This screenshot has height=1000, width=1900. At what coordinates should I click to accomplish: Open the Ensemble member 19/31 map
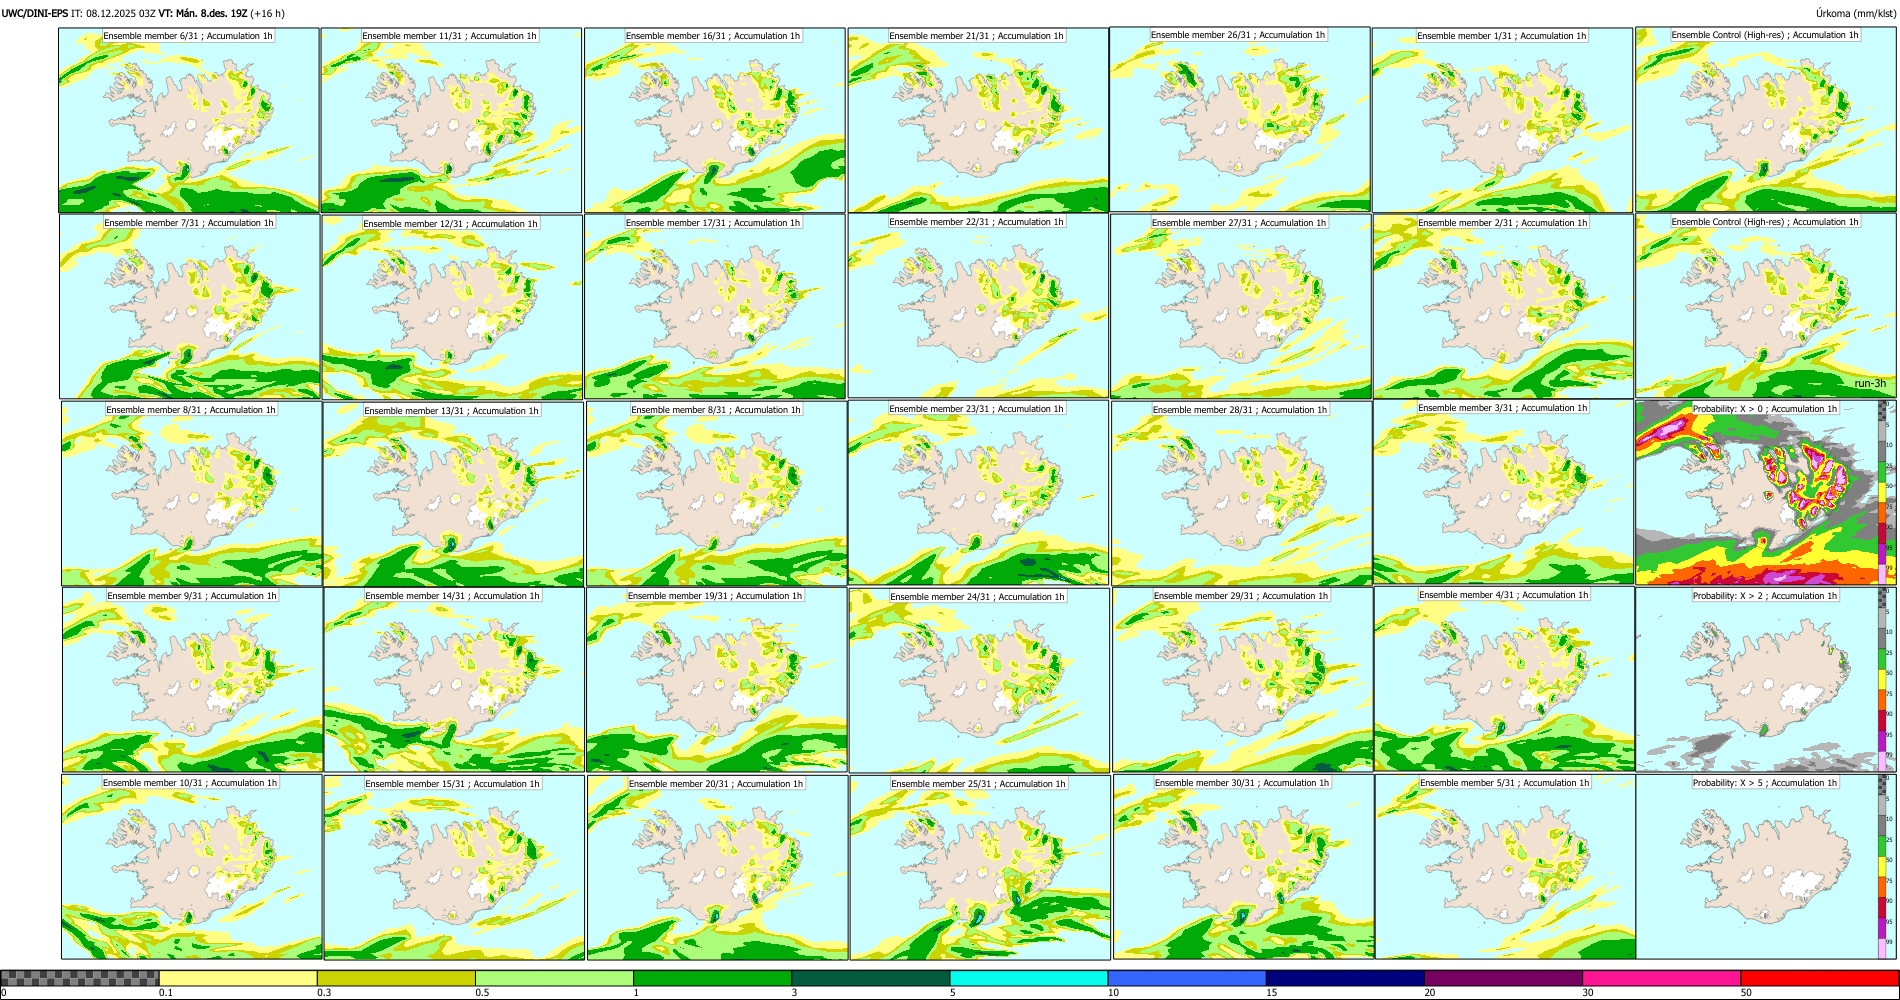tap(716, 680)
